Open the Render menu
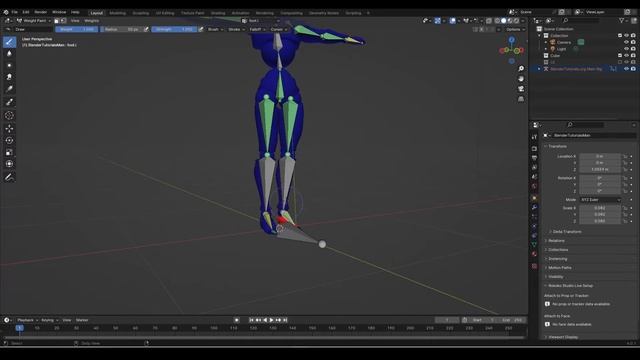640x360 pixels. tap(40, 12)
